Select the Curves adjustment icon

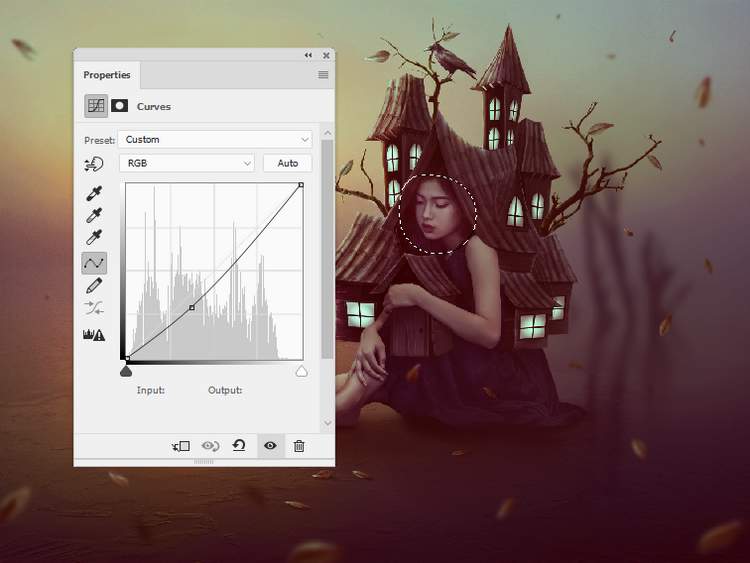coord(96,106)
